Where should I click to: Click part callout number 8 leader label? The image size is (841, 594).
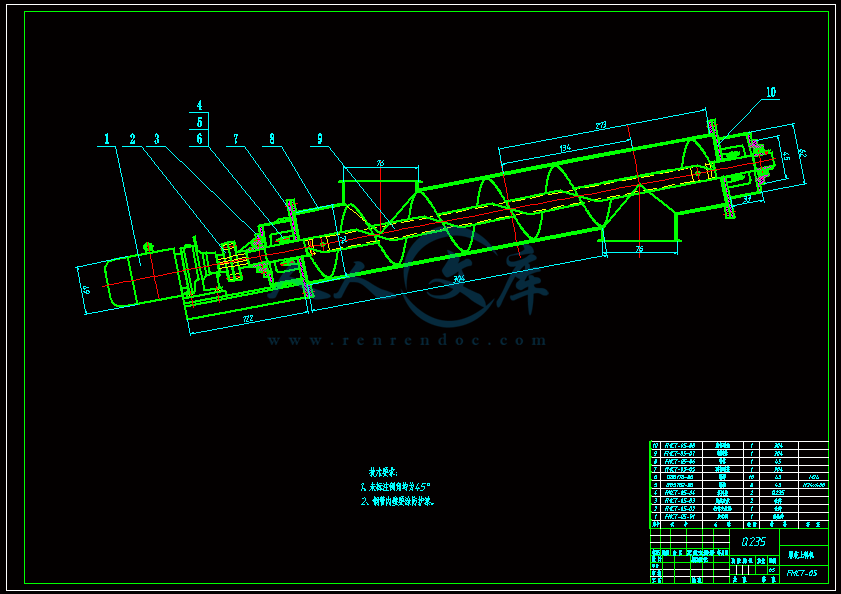coord(272,139)
